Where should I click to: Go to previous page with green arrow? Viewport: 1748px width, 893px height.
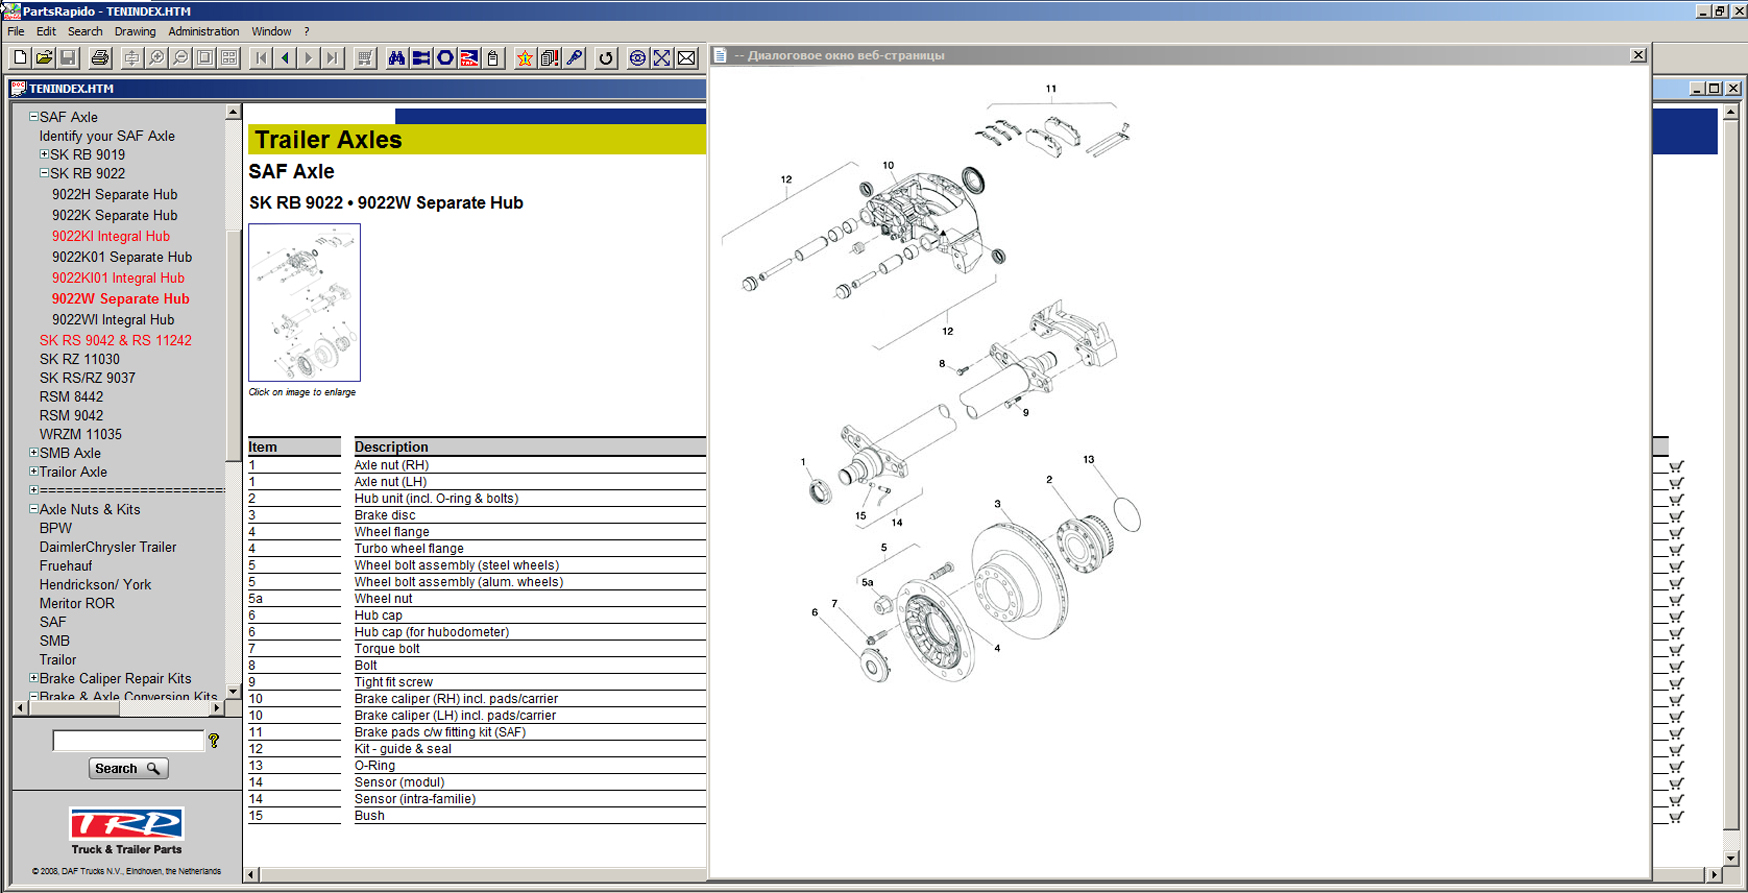pyautogui.click(x=285, y=58)
